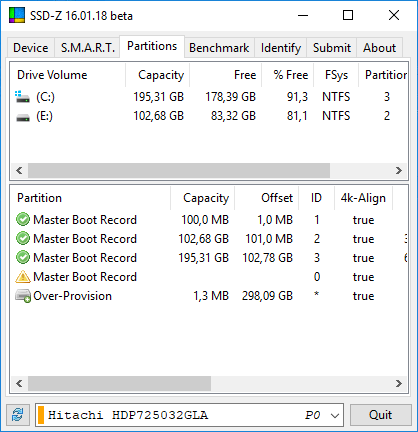Sort volumes by Capacity column header
Image resolution: width=418 pixels, height=432 pixels.
(x=158, y=75)
